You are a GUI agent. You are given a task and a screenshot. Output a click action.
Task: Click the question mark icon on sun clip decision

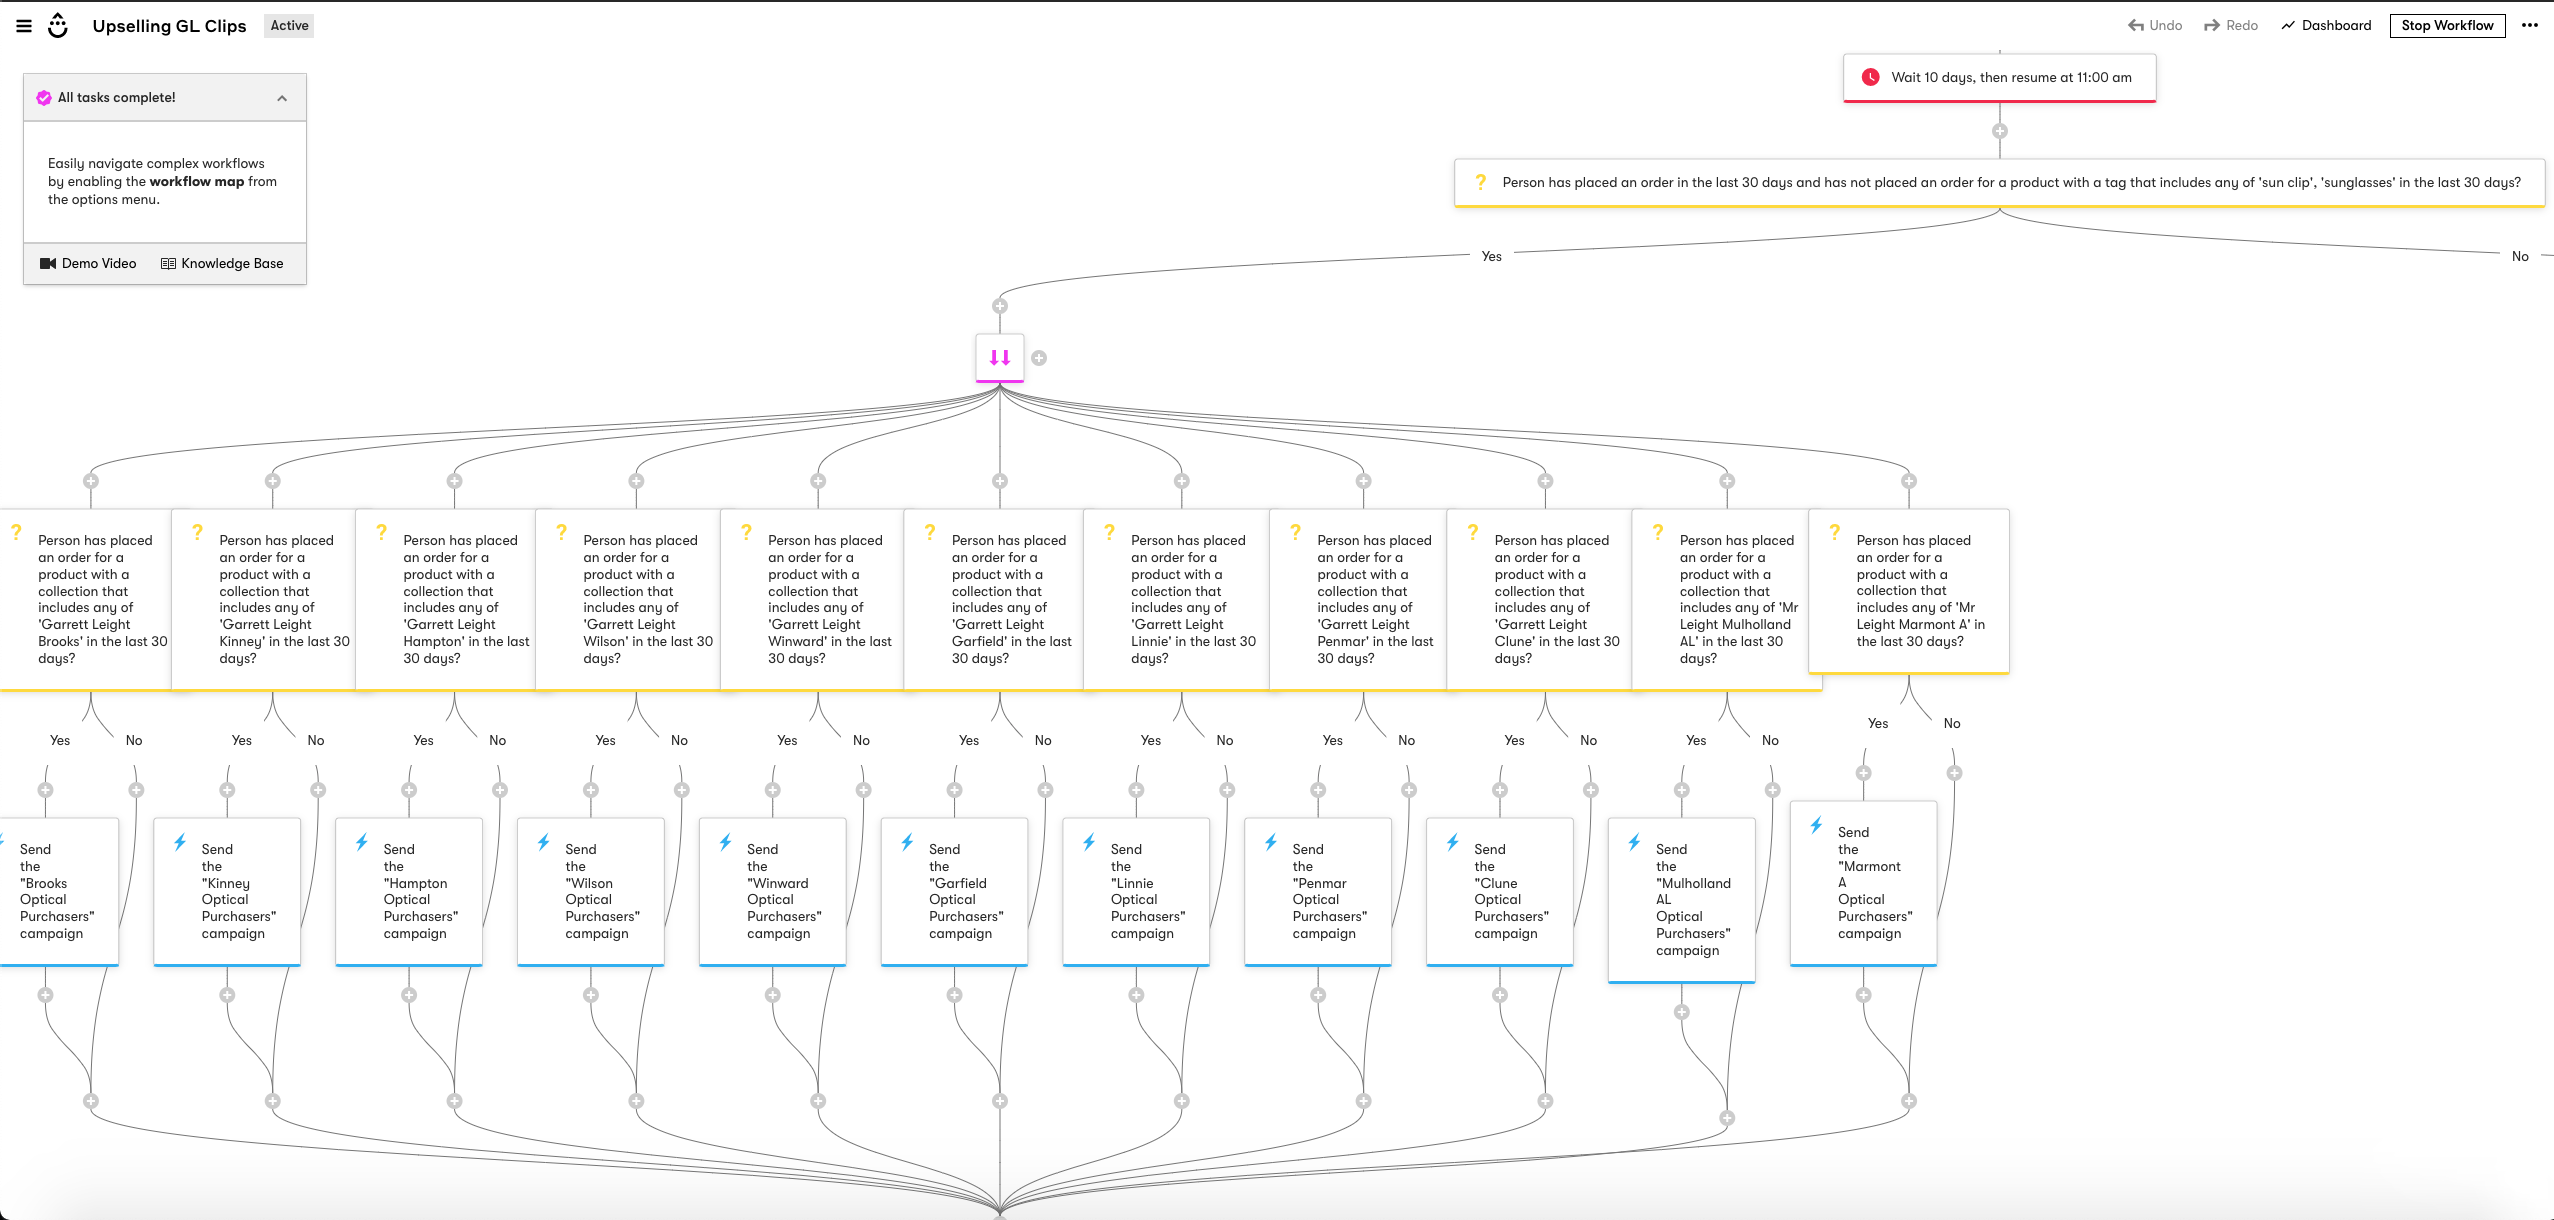click(x=1481, y=182)
